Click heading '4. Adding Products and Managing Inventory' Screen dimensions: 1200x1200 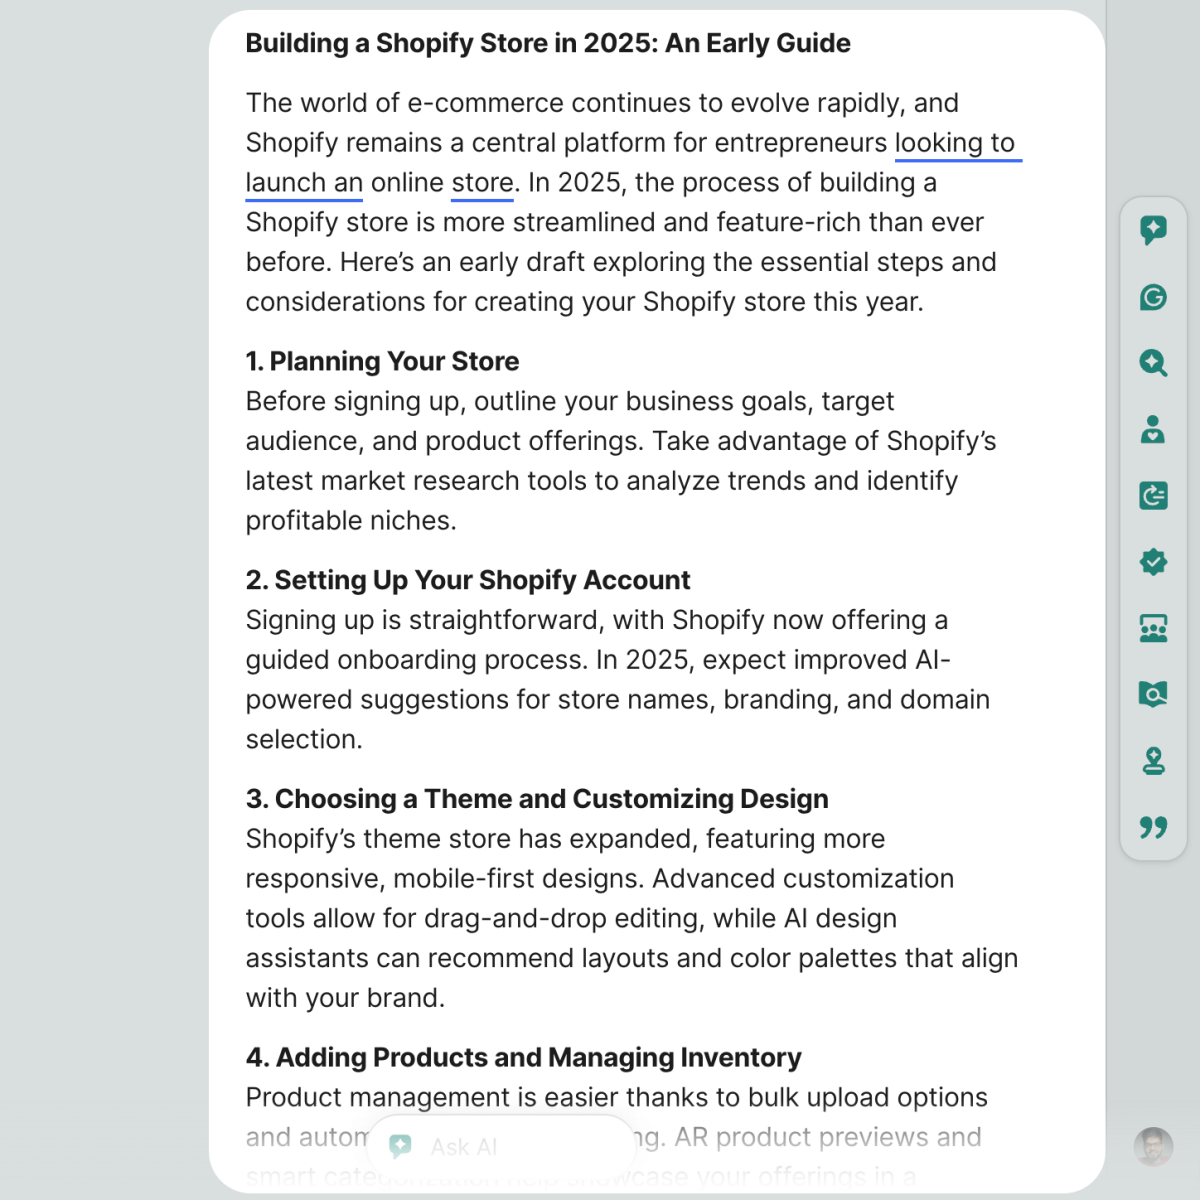pyautogui.click(x=523, y=1057)
